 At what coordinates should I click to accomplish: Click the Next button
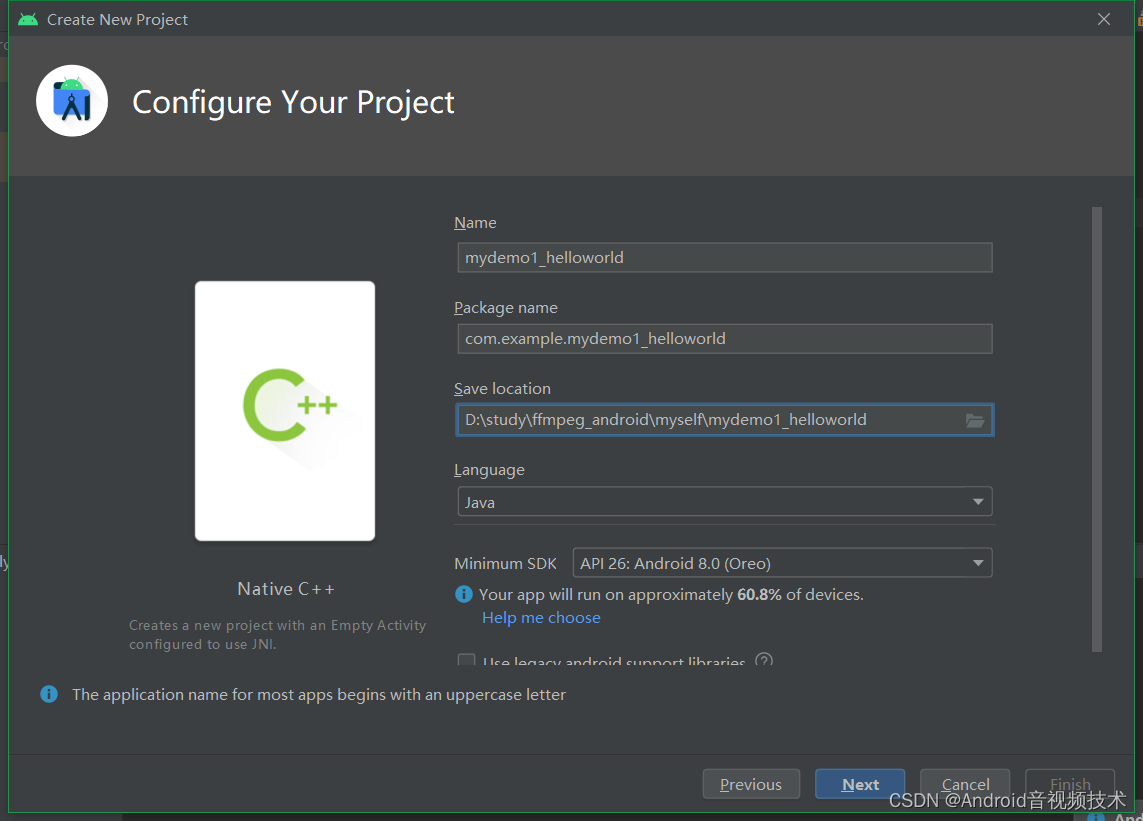859,784
